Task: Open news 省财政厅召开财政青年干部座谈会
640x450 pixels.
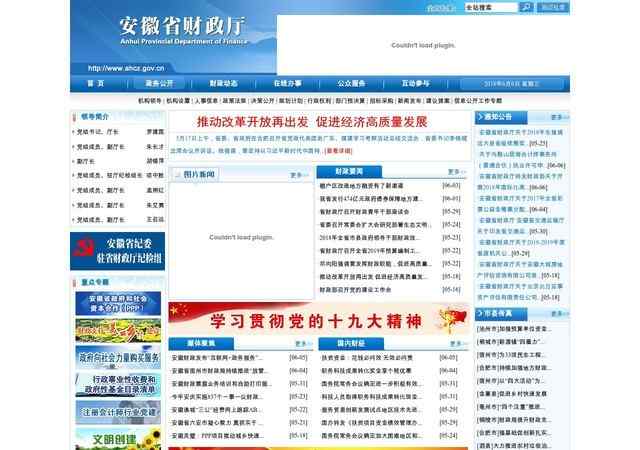Action: (x=364, y=212)
